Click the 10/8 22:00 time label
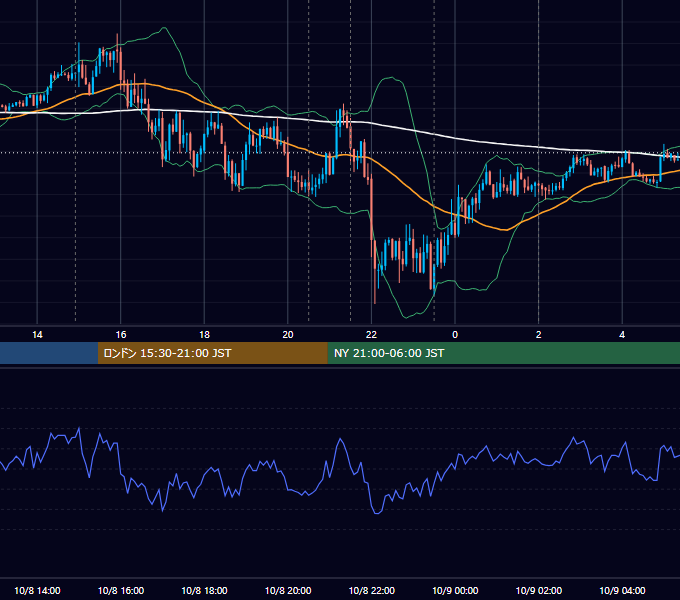 [x=372, y=590]
